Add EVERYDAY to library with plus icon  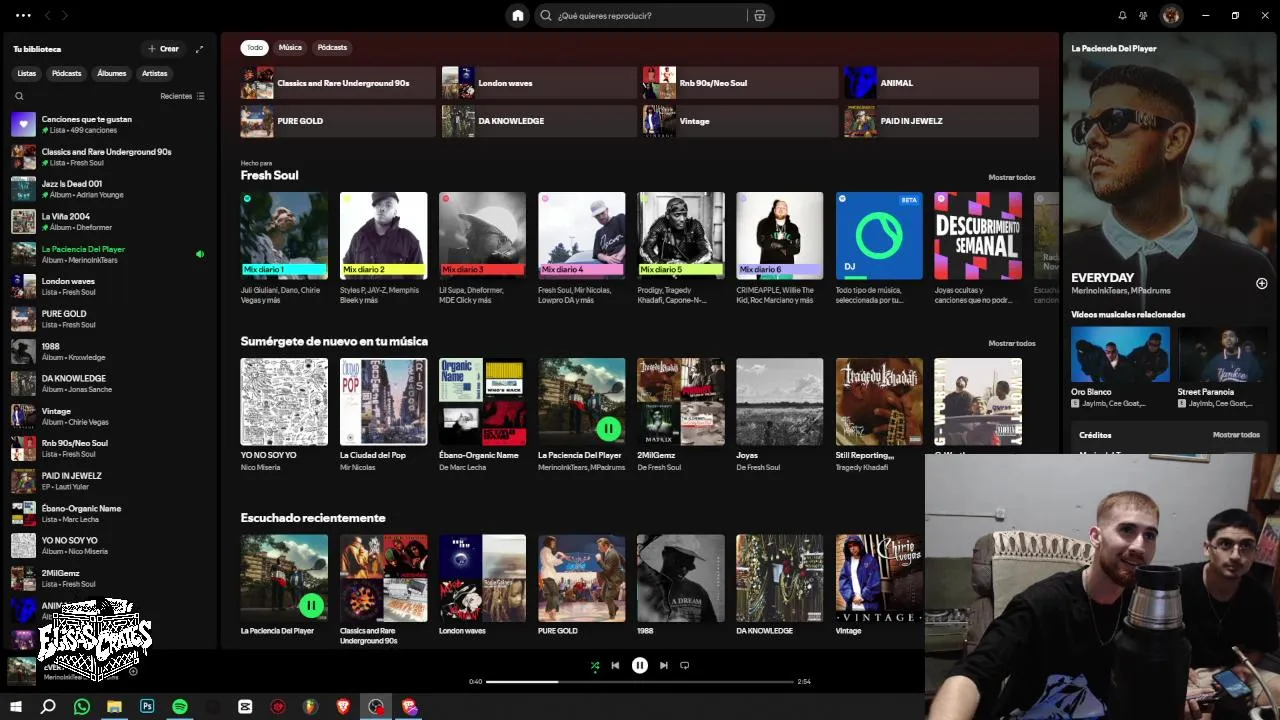point(1262,283)
